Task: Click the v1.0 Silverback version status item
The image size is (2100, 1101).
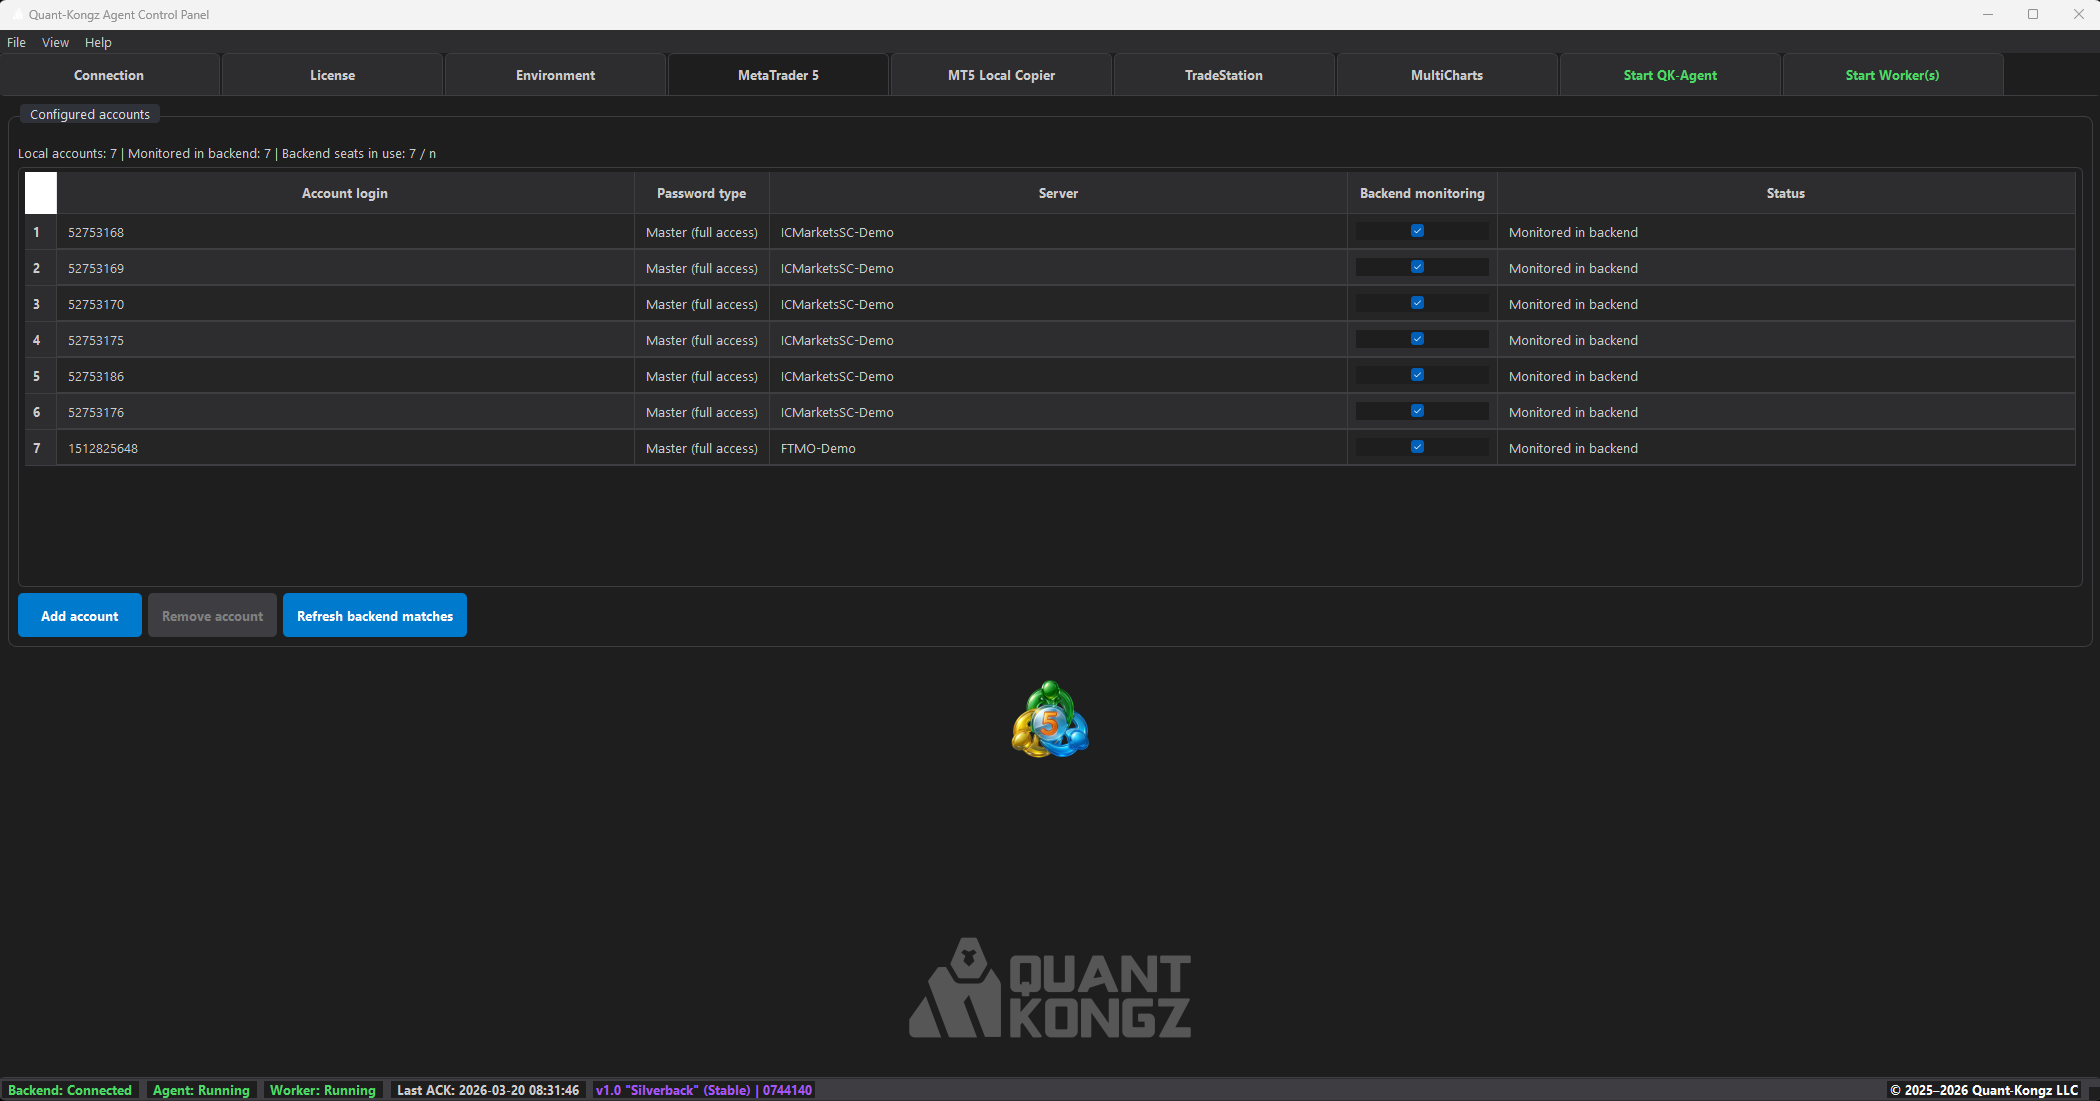Action: coord(703,1090)
